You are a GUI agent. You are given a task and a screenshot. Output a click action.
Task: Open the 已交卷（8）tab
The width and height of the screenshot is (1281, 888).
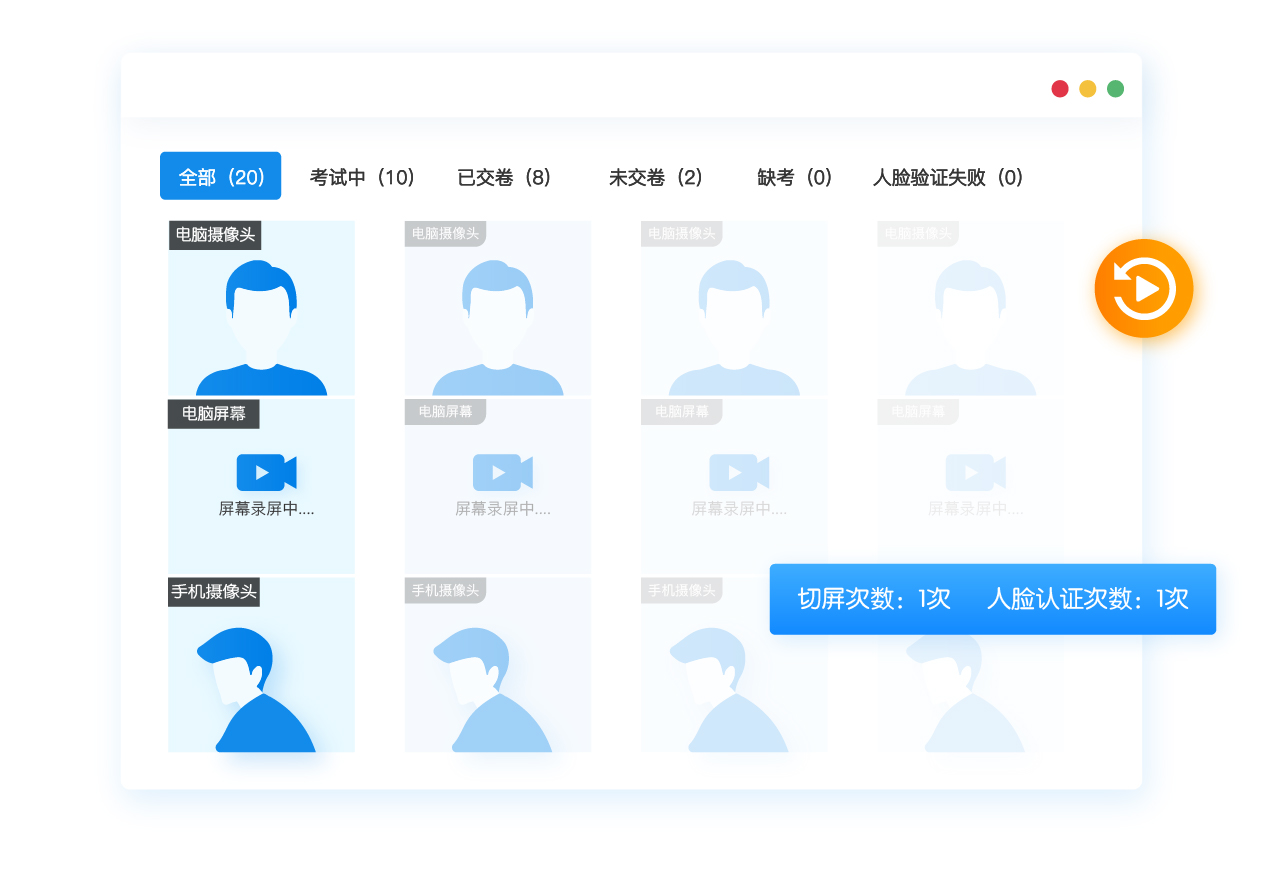coord(504,177)
